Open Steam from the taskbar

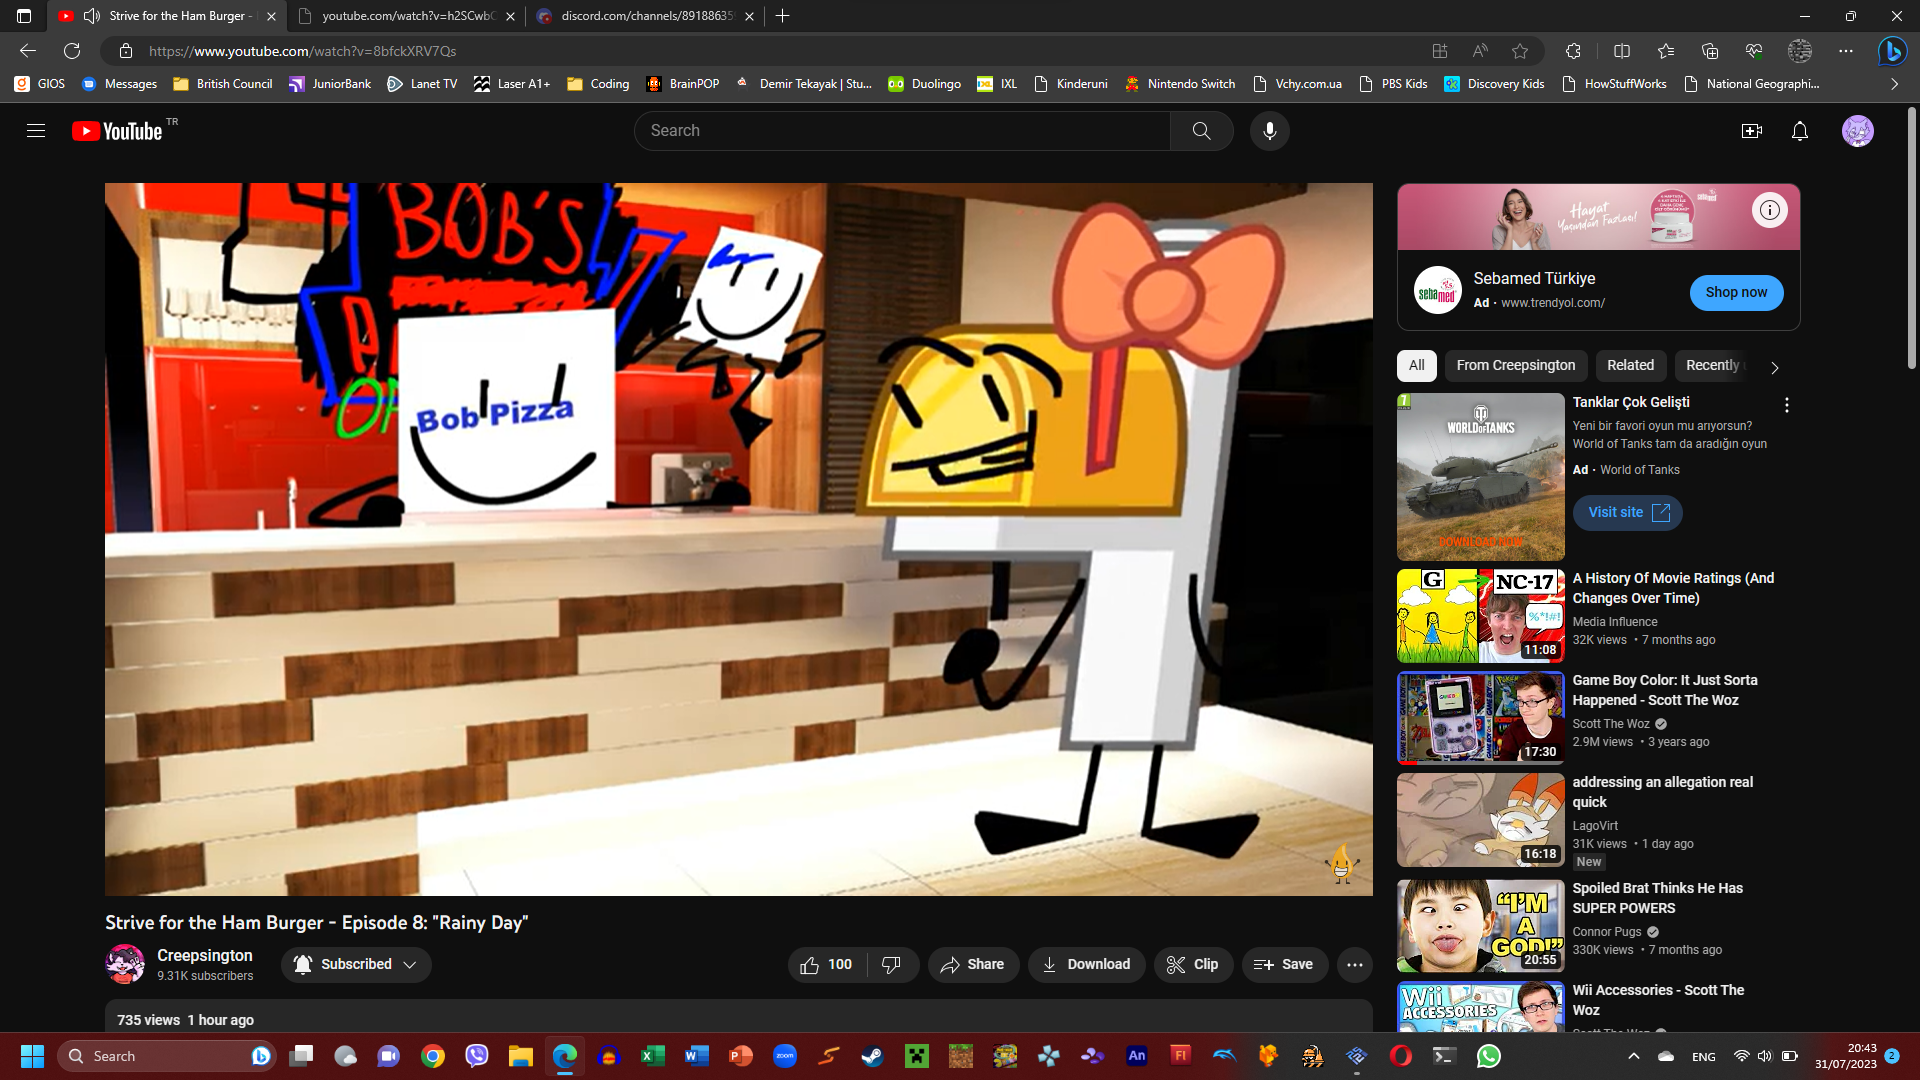tap(873, 1056)
